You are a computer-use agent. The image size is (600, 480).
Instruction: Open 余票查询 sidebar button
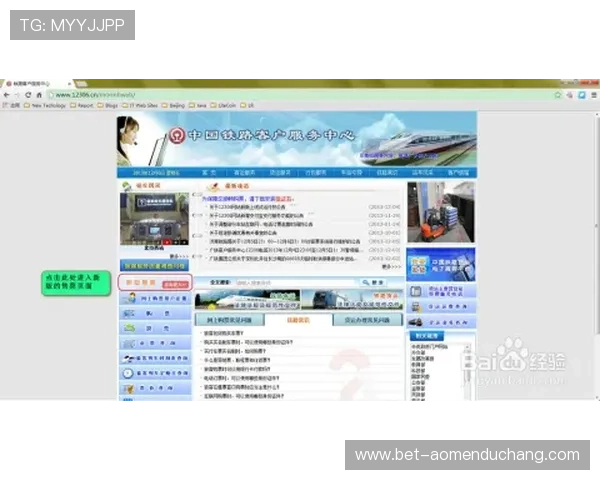coord(155,343)
